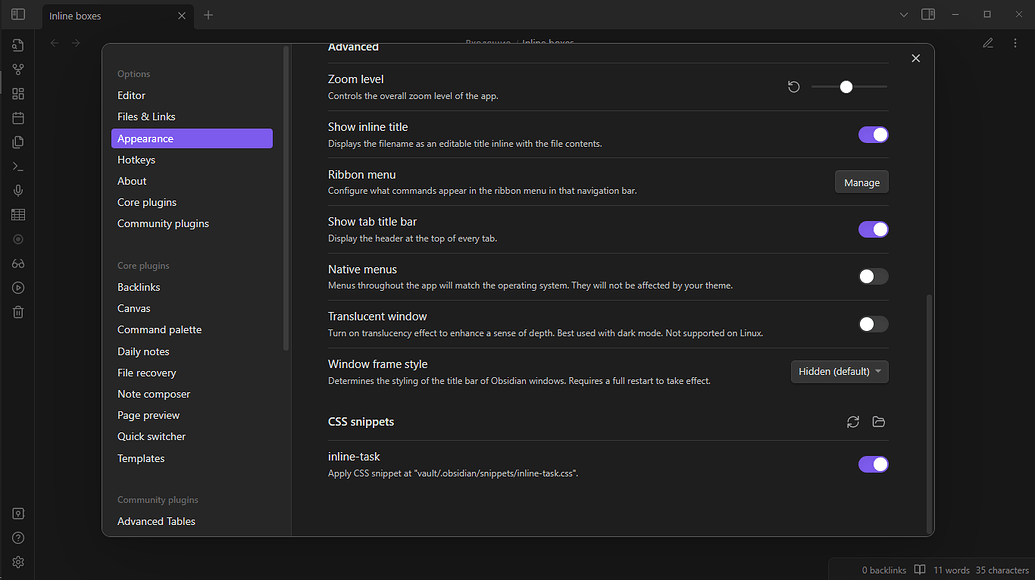Open a new tab with the plus button
The image size is (1035, 580).
pos(208,15)
